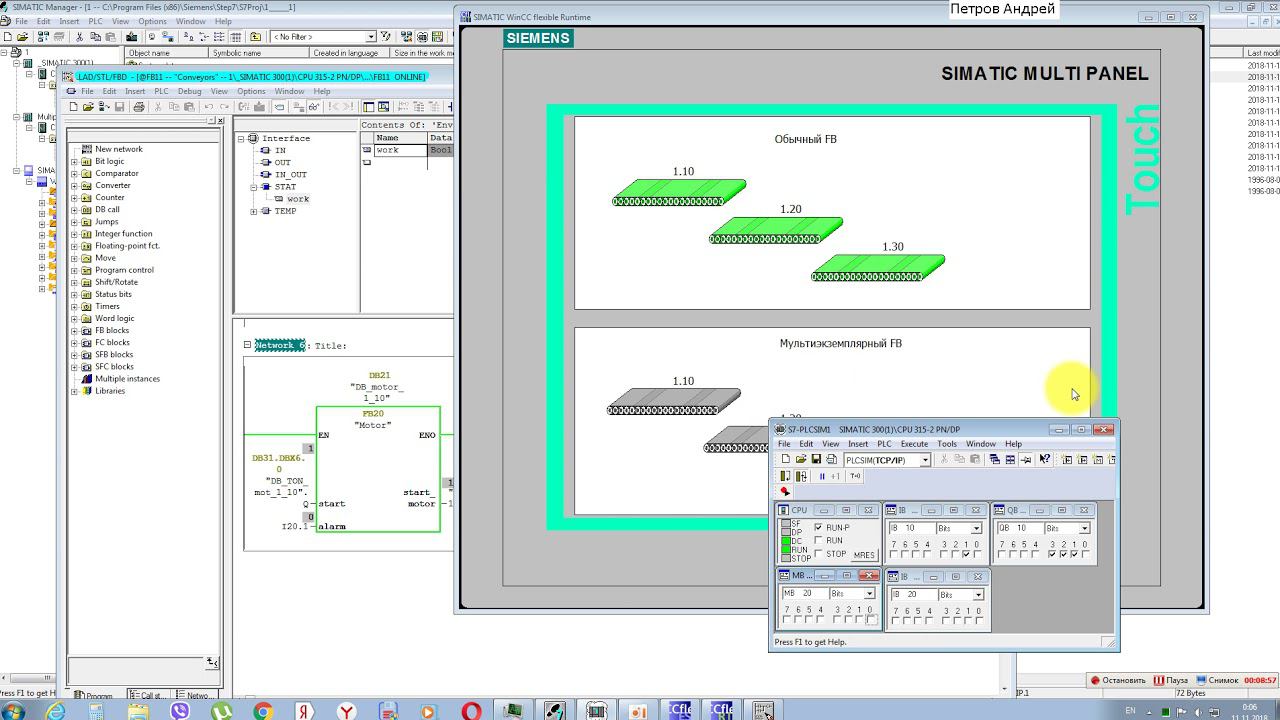Toggle RUN-P checkbox in CPU window
Screen dimensions: 1280x720
pyautogui.click(x=819, y=528)
